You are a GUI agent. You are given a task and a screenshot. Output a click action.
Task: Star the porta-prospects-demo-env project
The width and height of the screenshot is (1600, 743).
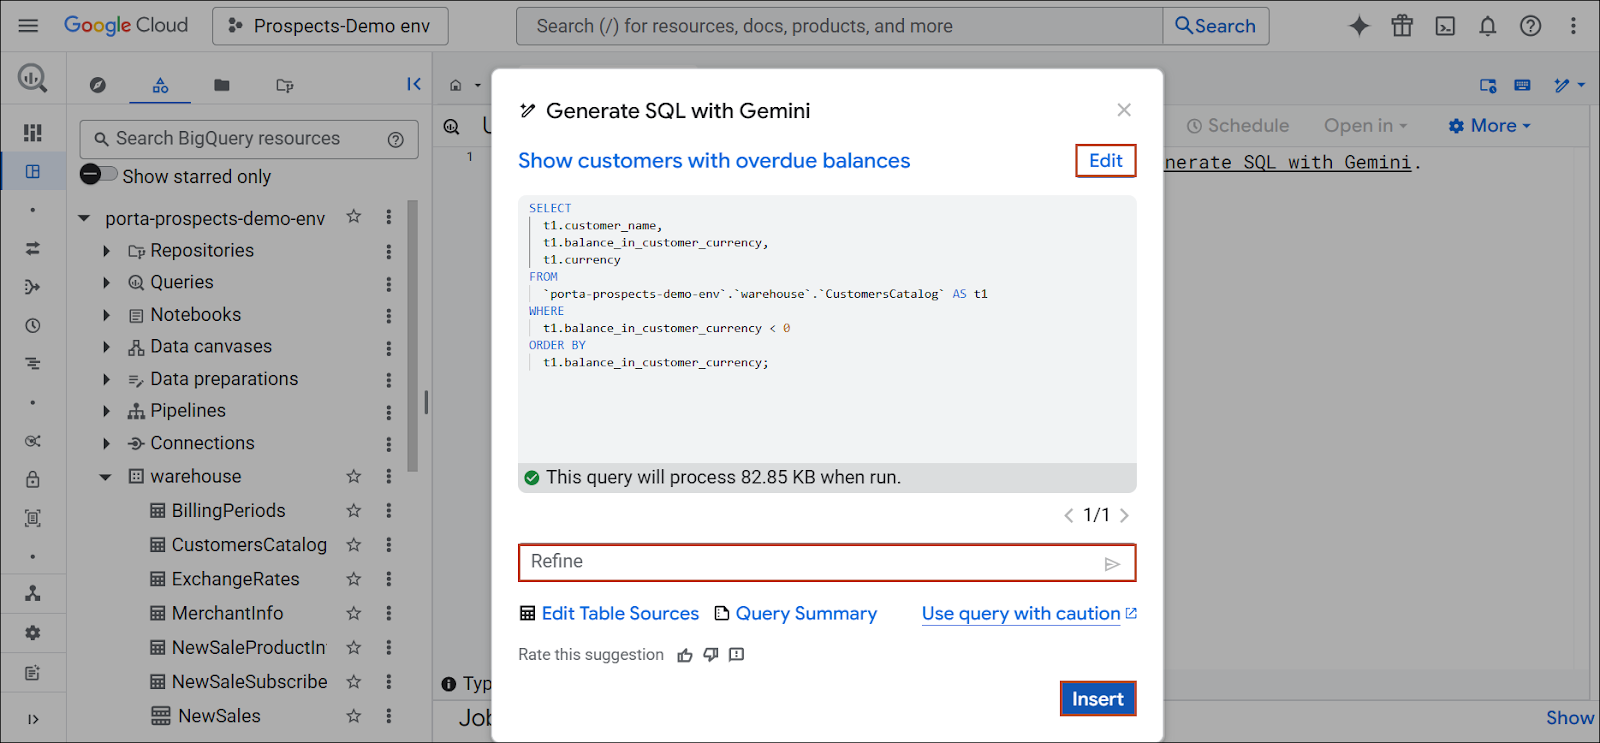[x=353, y=216]
